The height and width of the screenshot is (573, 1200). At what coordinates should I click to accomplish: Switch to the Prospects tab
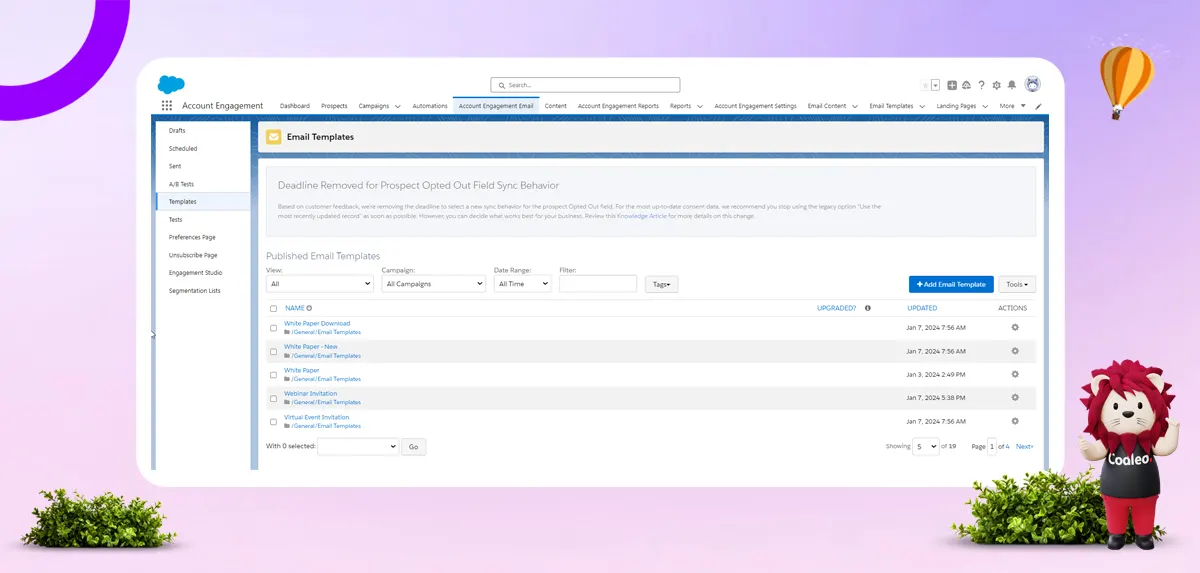tap(334, 106)
